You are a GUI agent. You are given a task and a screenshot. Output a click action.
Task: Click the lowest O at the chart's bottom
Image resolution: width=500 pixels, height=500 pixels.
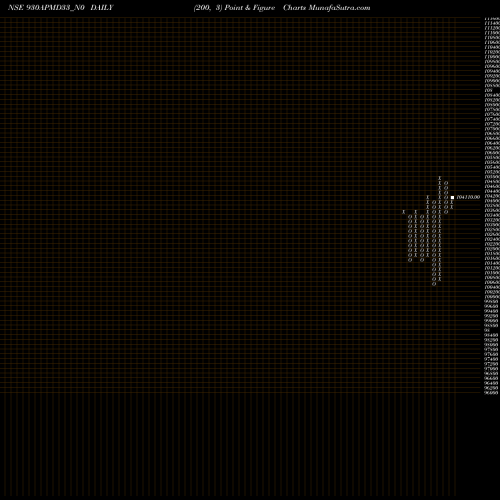[x=434, y=284]
